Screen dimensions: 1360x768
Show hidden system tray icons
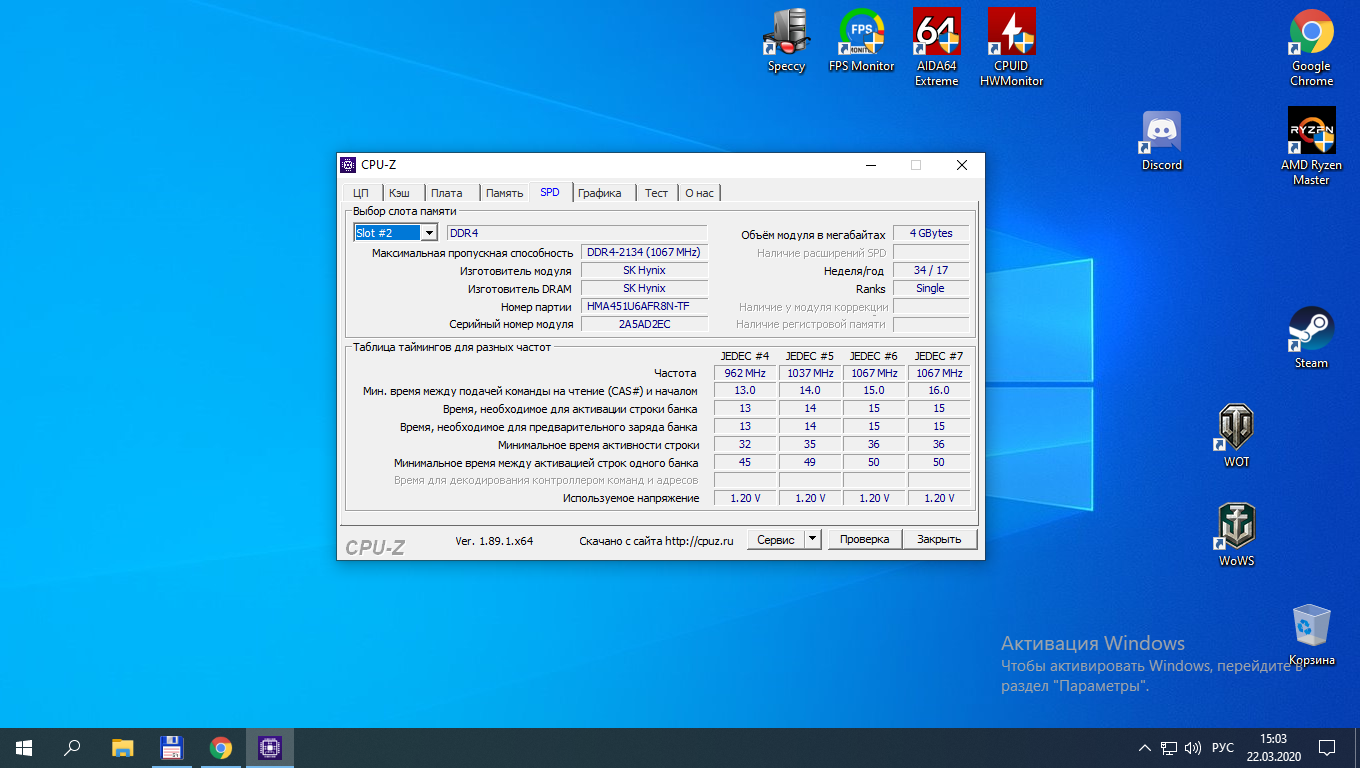1145,748
